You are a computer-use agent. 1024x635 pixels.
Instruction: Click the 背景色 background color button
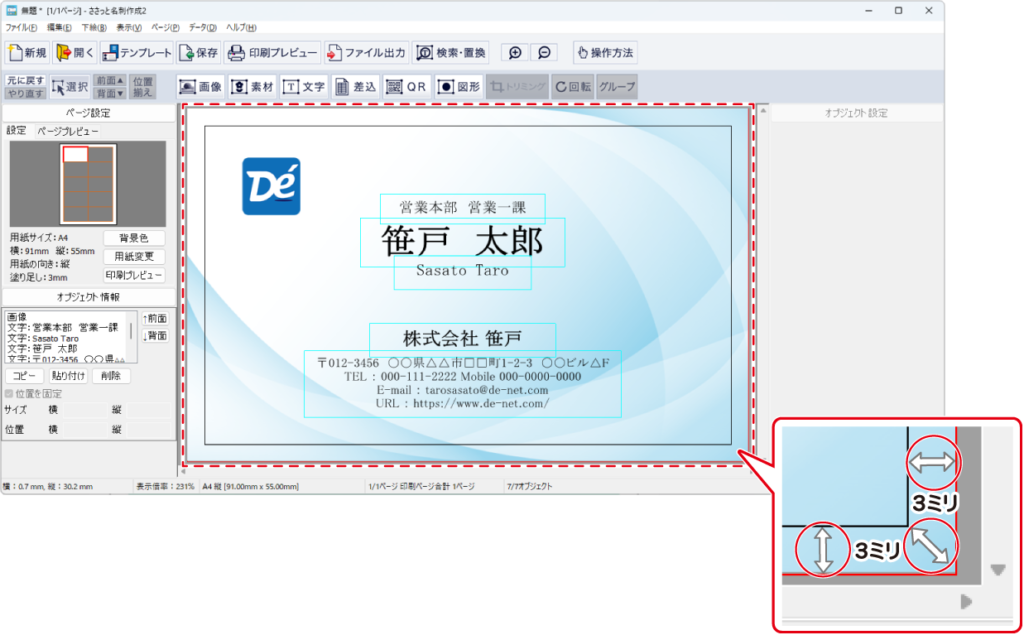(x=134, y=238)
